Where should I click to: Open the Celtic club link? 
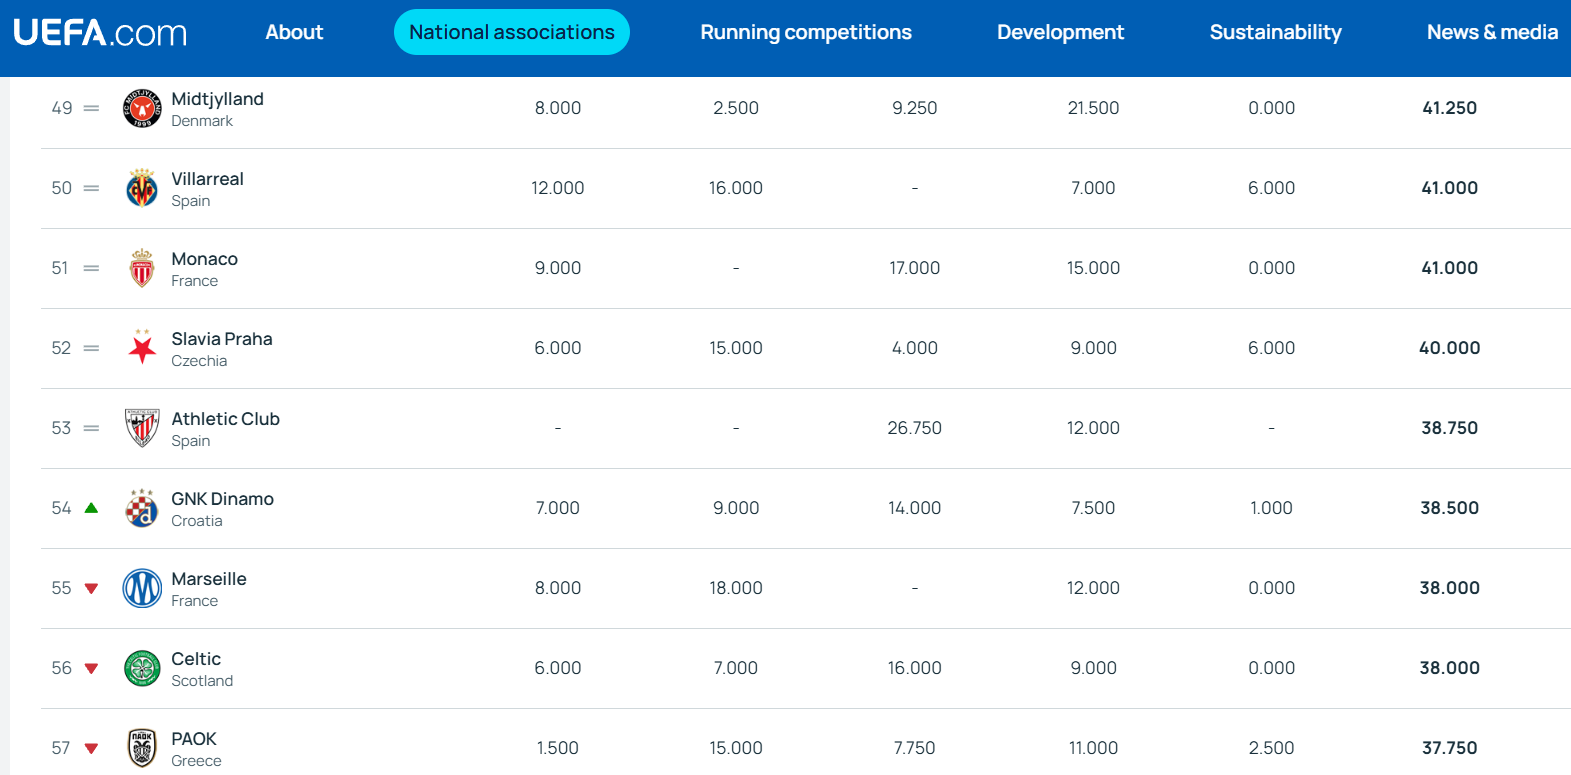coord(196,659)
